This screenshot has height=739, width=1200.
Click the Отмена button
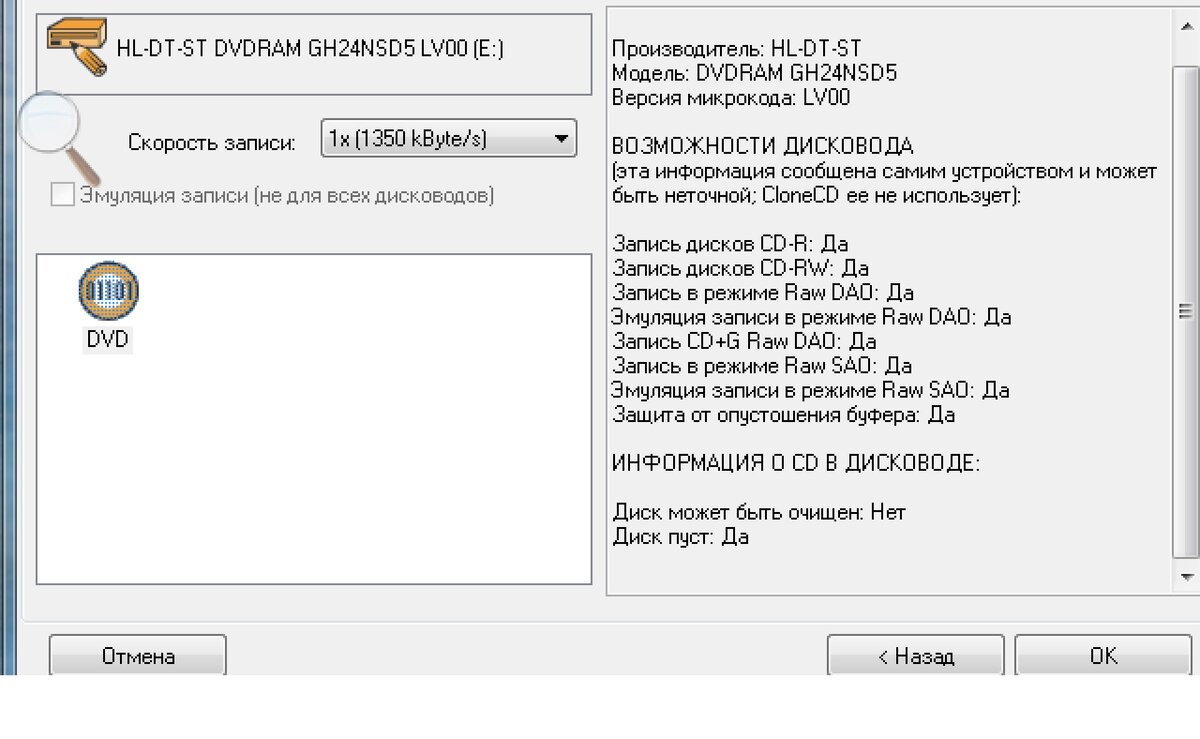coord(138,656)
